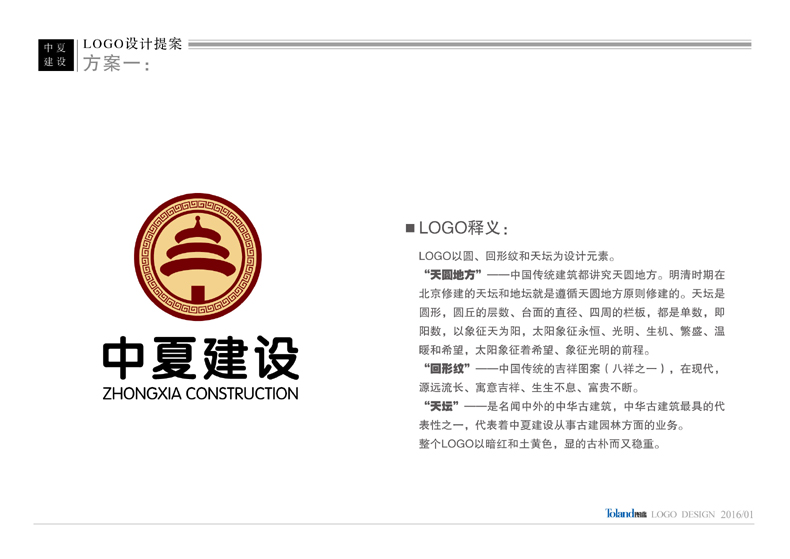The image size is (790, 559).
Task: Click the gray square bullet before LOGO释义
Action: 410,228
